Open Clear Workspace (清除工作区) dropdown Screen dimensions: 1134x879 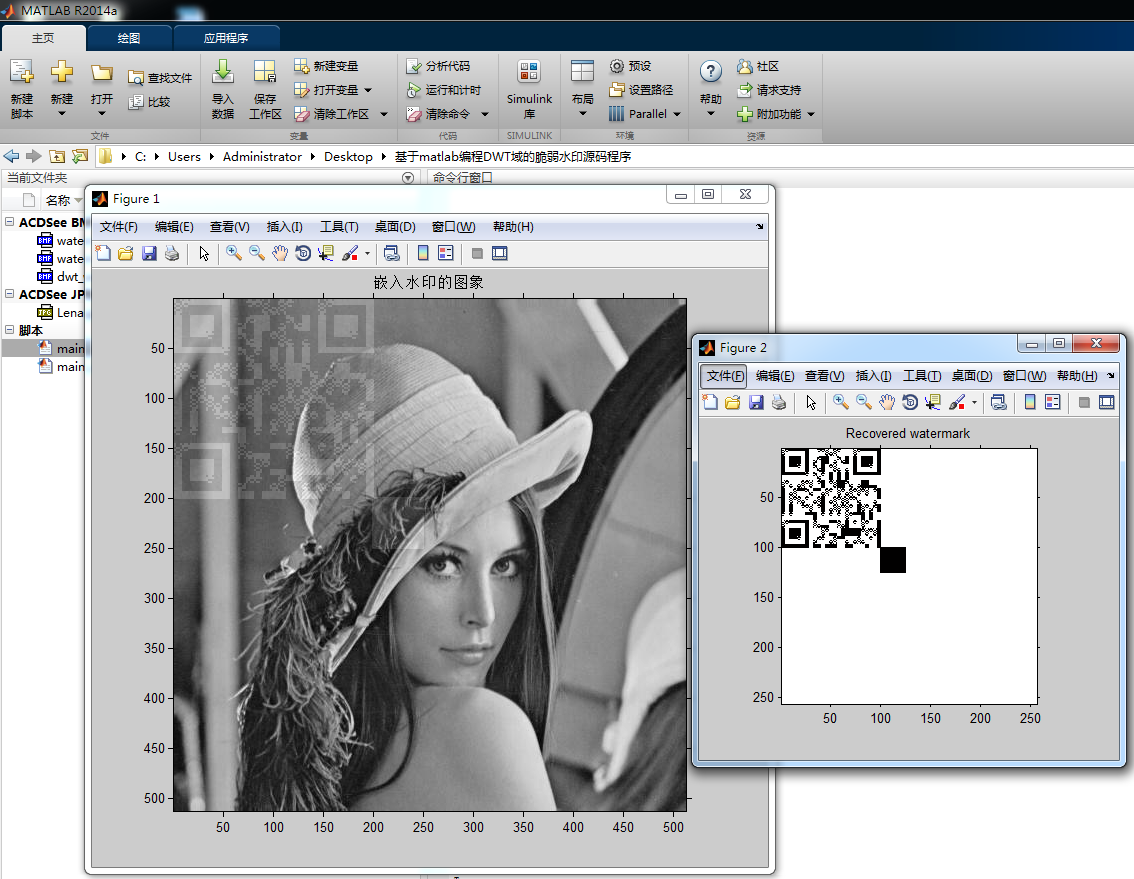coord(384,114)
